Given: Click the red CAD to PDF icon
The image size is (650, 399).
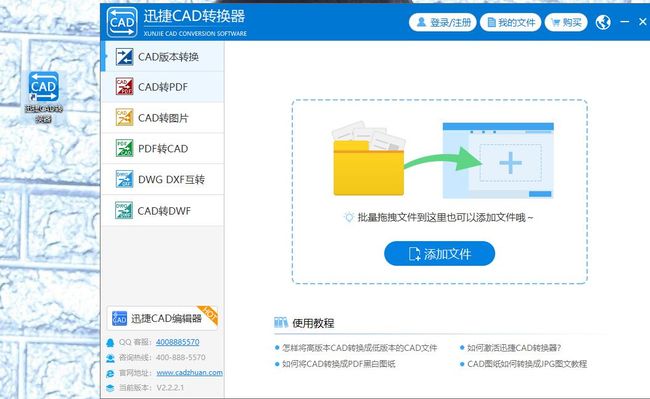Looking at the screenshot, I should [x=124, y=86].
